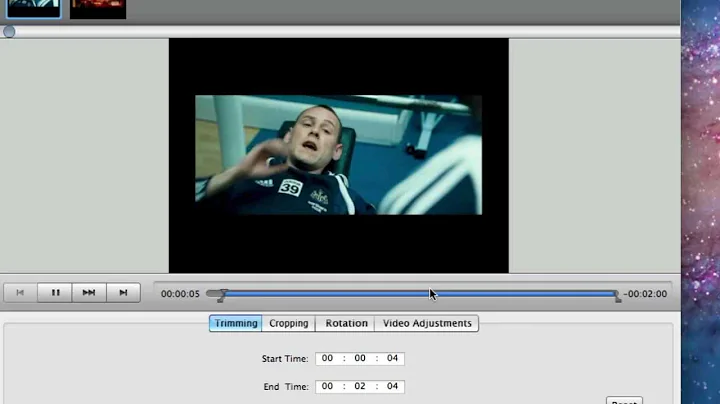This screenshot has height=404, width=720.
Task: Click the End Time label
Action: tap(286, 387)
